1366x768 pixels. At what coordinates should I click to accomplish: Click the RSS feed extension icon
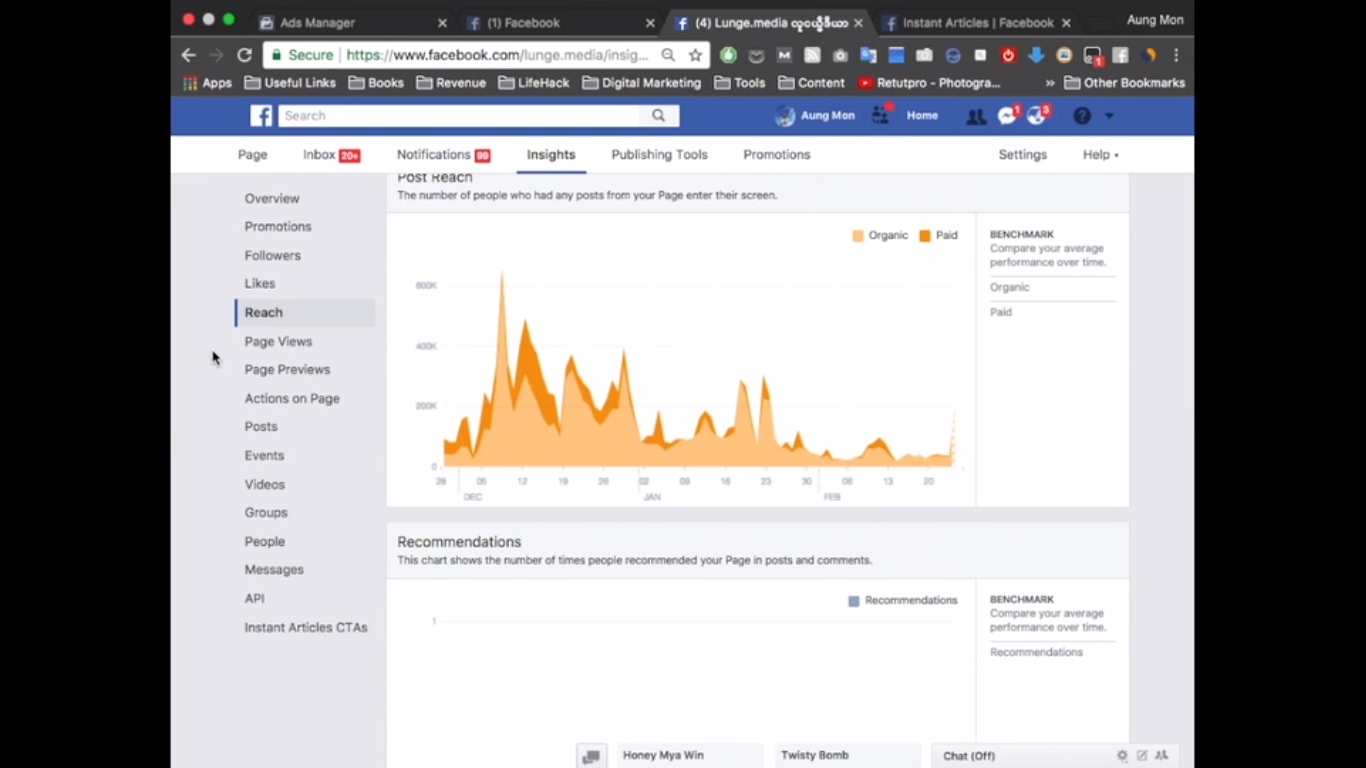812,55
